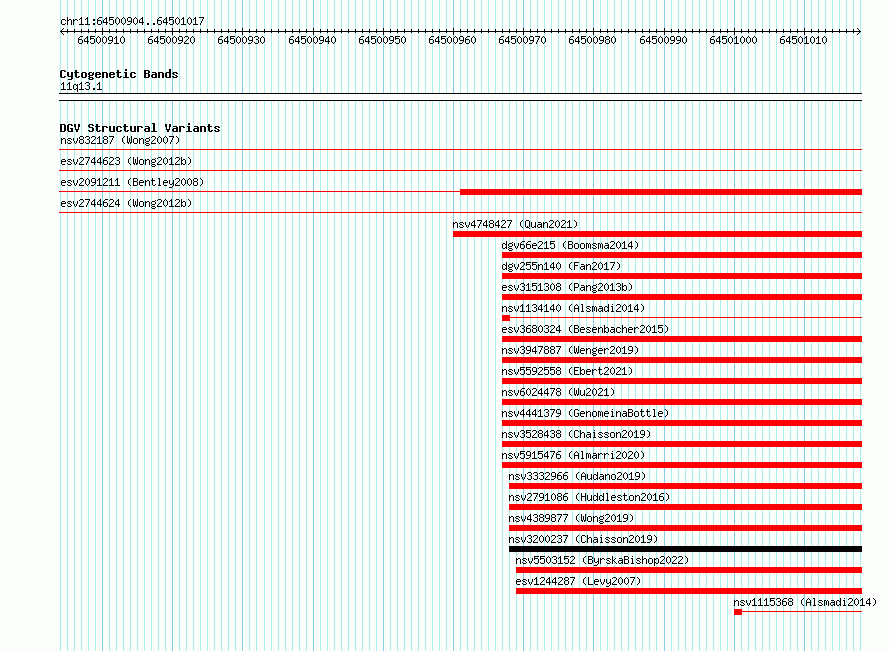Select nsv1115368 (Alsmadi2014) label
Image resolution: width=890 pixels, height=651 pixels.
pyautogui.click(x=805, y=602)
